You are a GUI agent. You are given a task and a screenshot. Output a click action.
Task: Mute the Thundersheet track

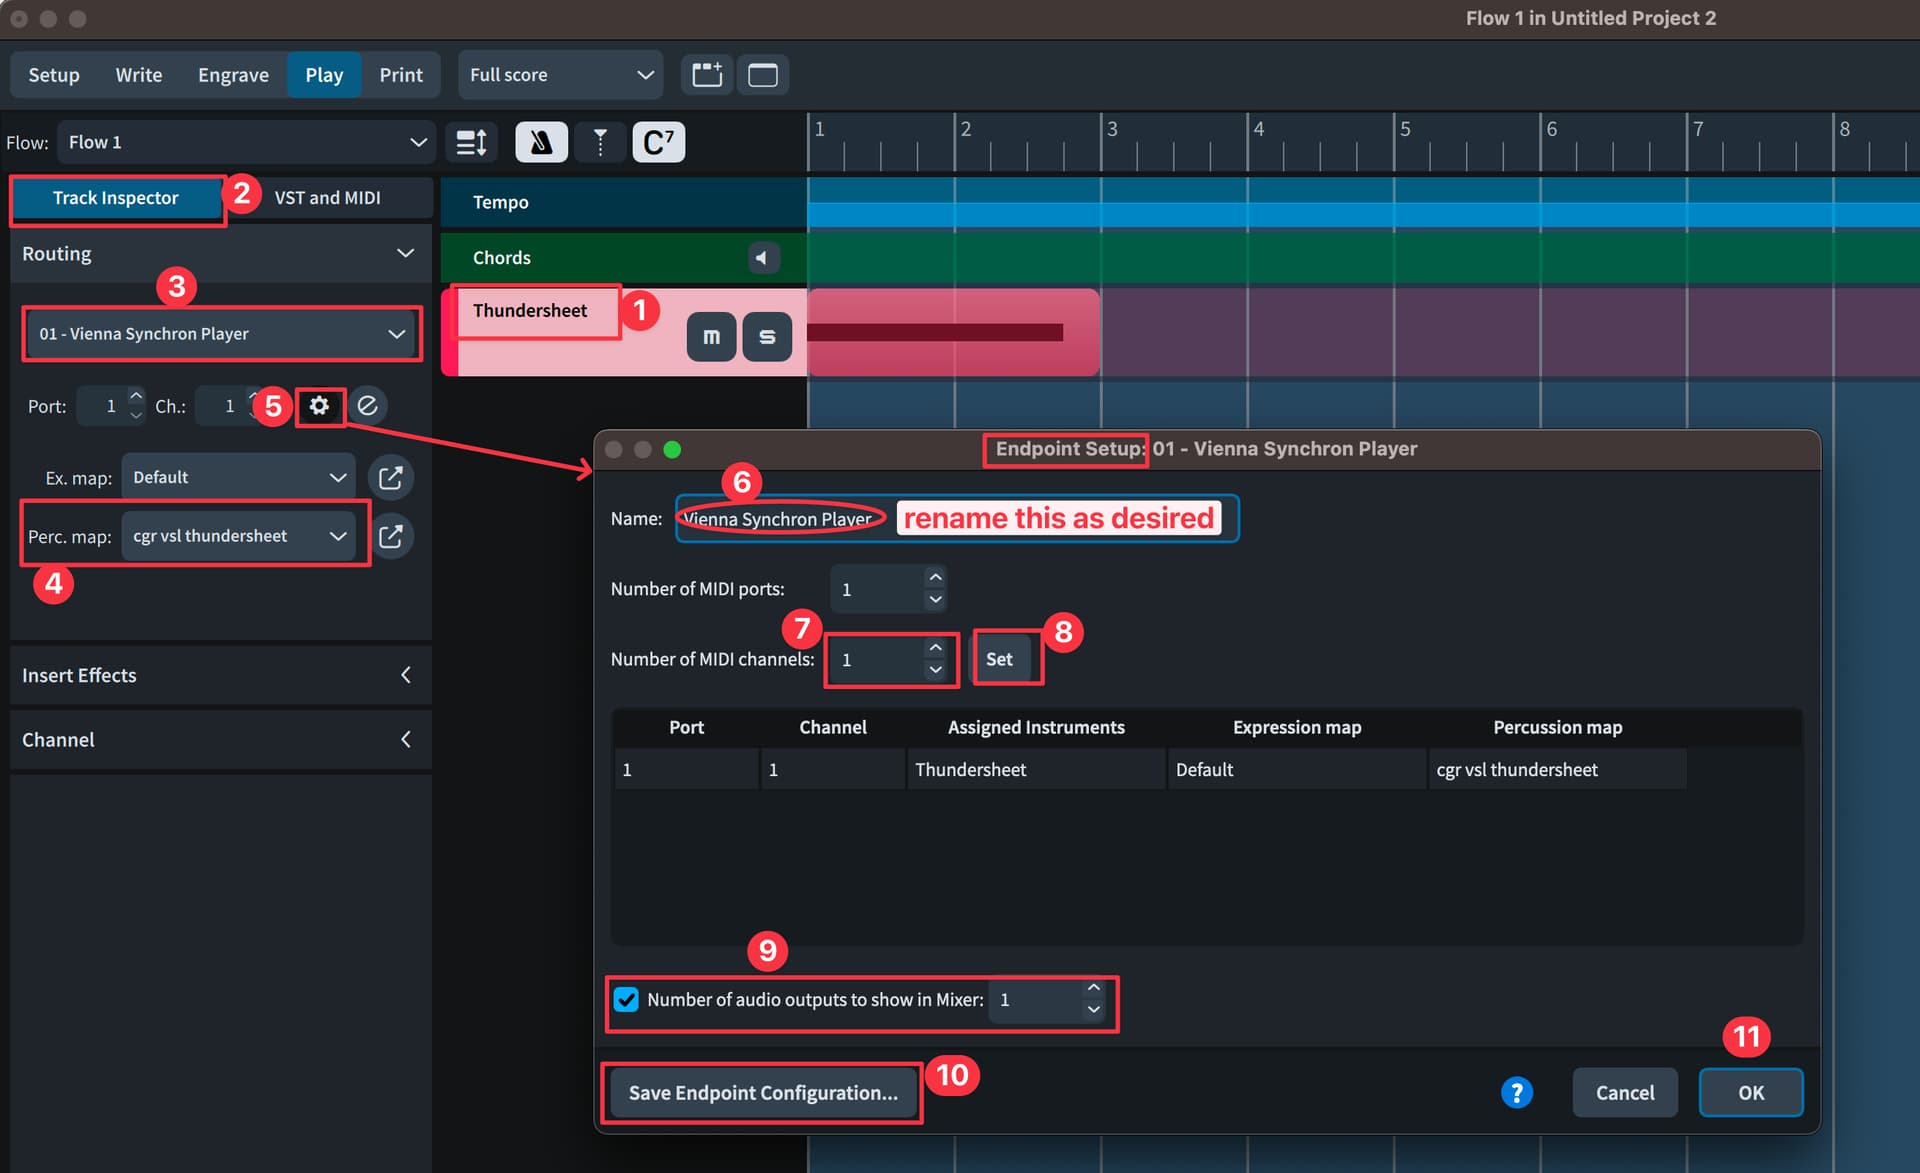point(711,337)
